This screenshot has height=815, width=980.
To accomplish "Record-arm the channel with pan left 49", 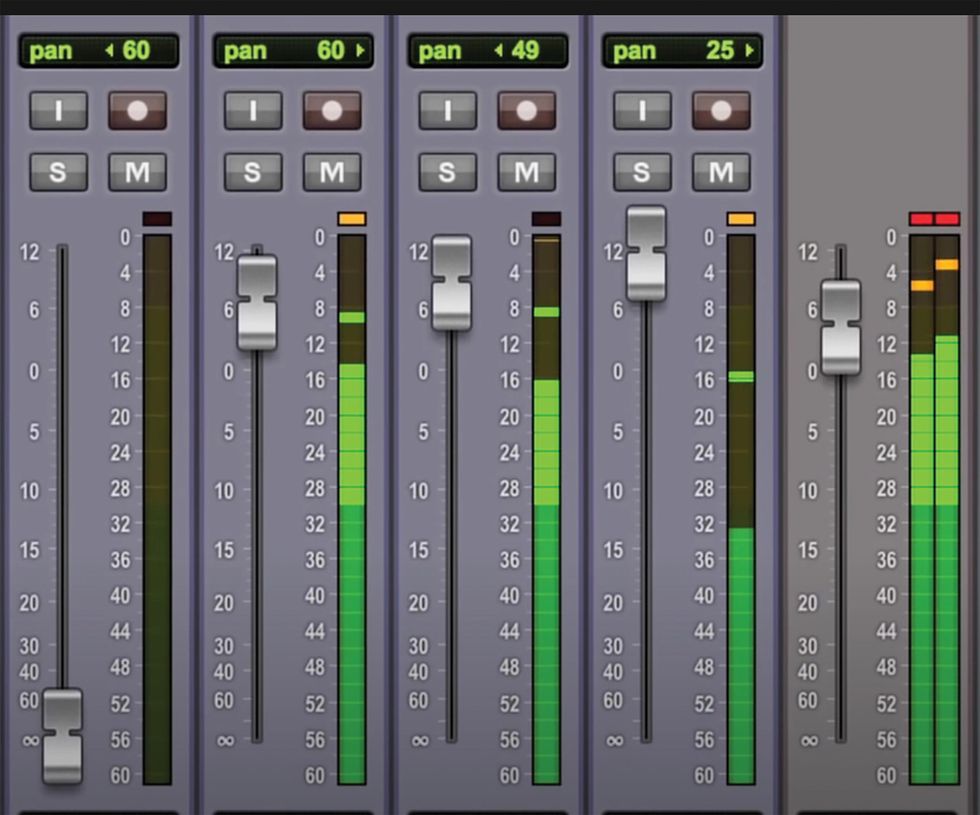I will point(526,111).
